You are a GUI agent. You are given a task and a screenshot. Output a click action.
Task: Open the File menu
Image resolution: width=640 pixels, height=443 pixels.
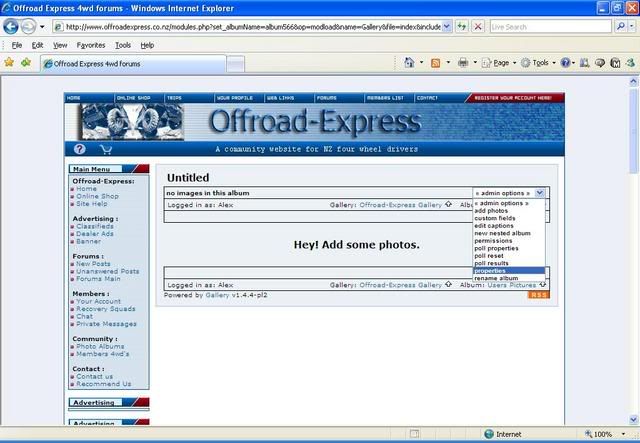(x=17, y=45)
